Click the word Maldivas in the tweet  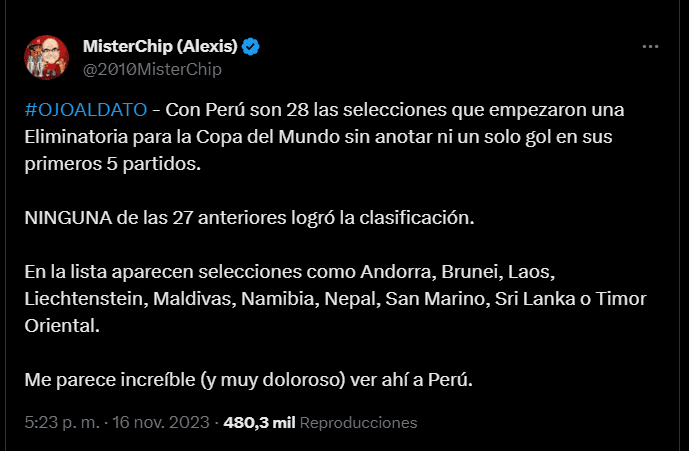(x=184, y=299)
